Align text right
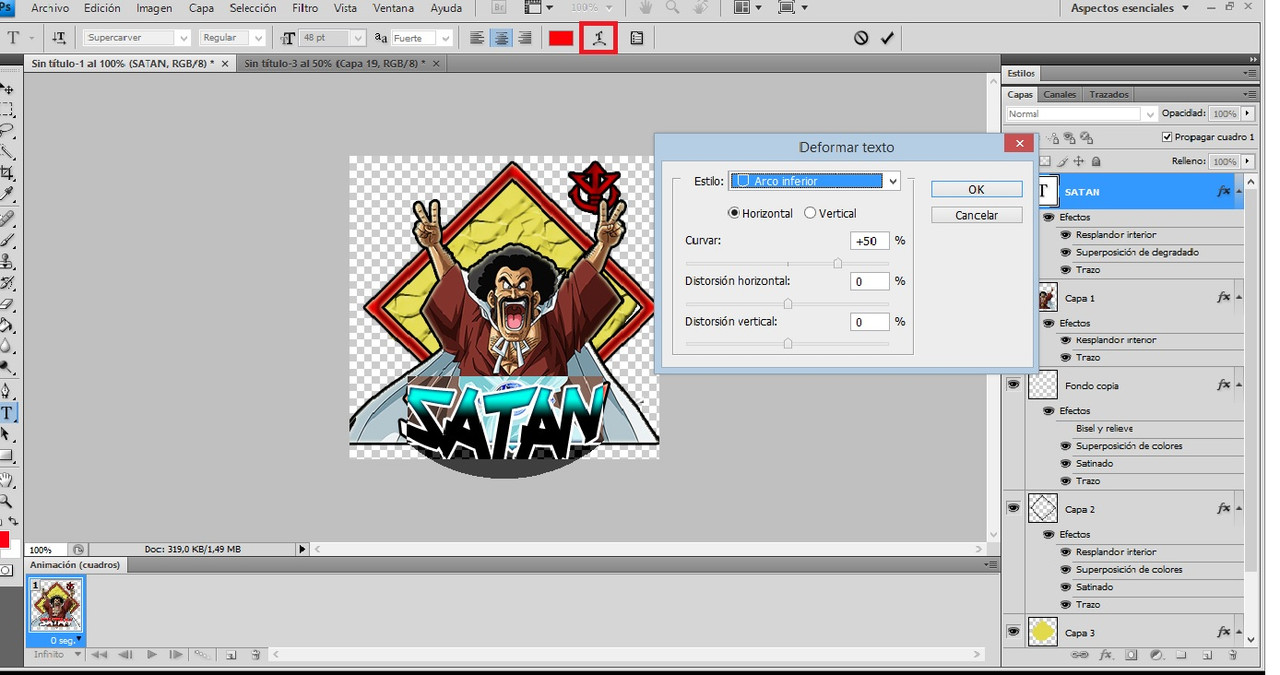 (x=524, y=38)
